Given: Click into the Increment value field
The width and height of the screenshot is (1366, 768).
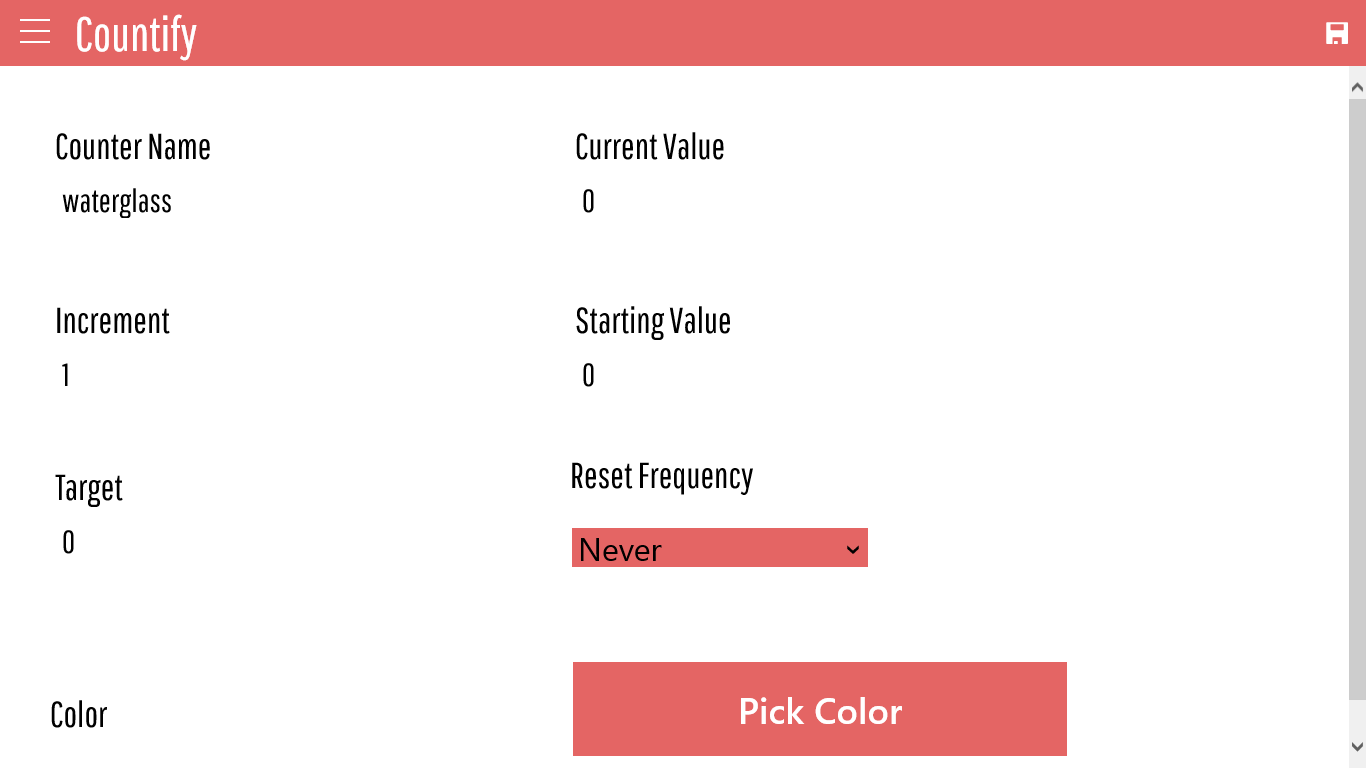Looking at the screenshot, I should tap(200, 376).
